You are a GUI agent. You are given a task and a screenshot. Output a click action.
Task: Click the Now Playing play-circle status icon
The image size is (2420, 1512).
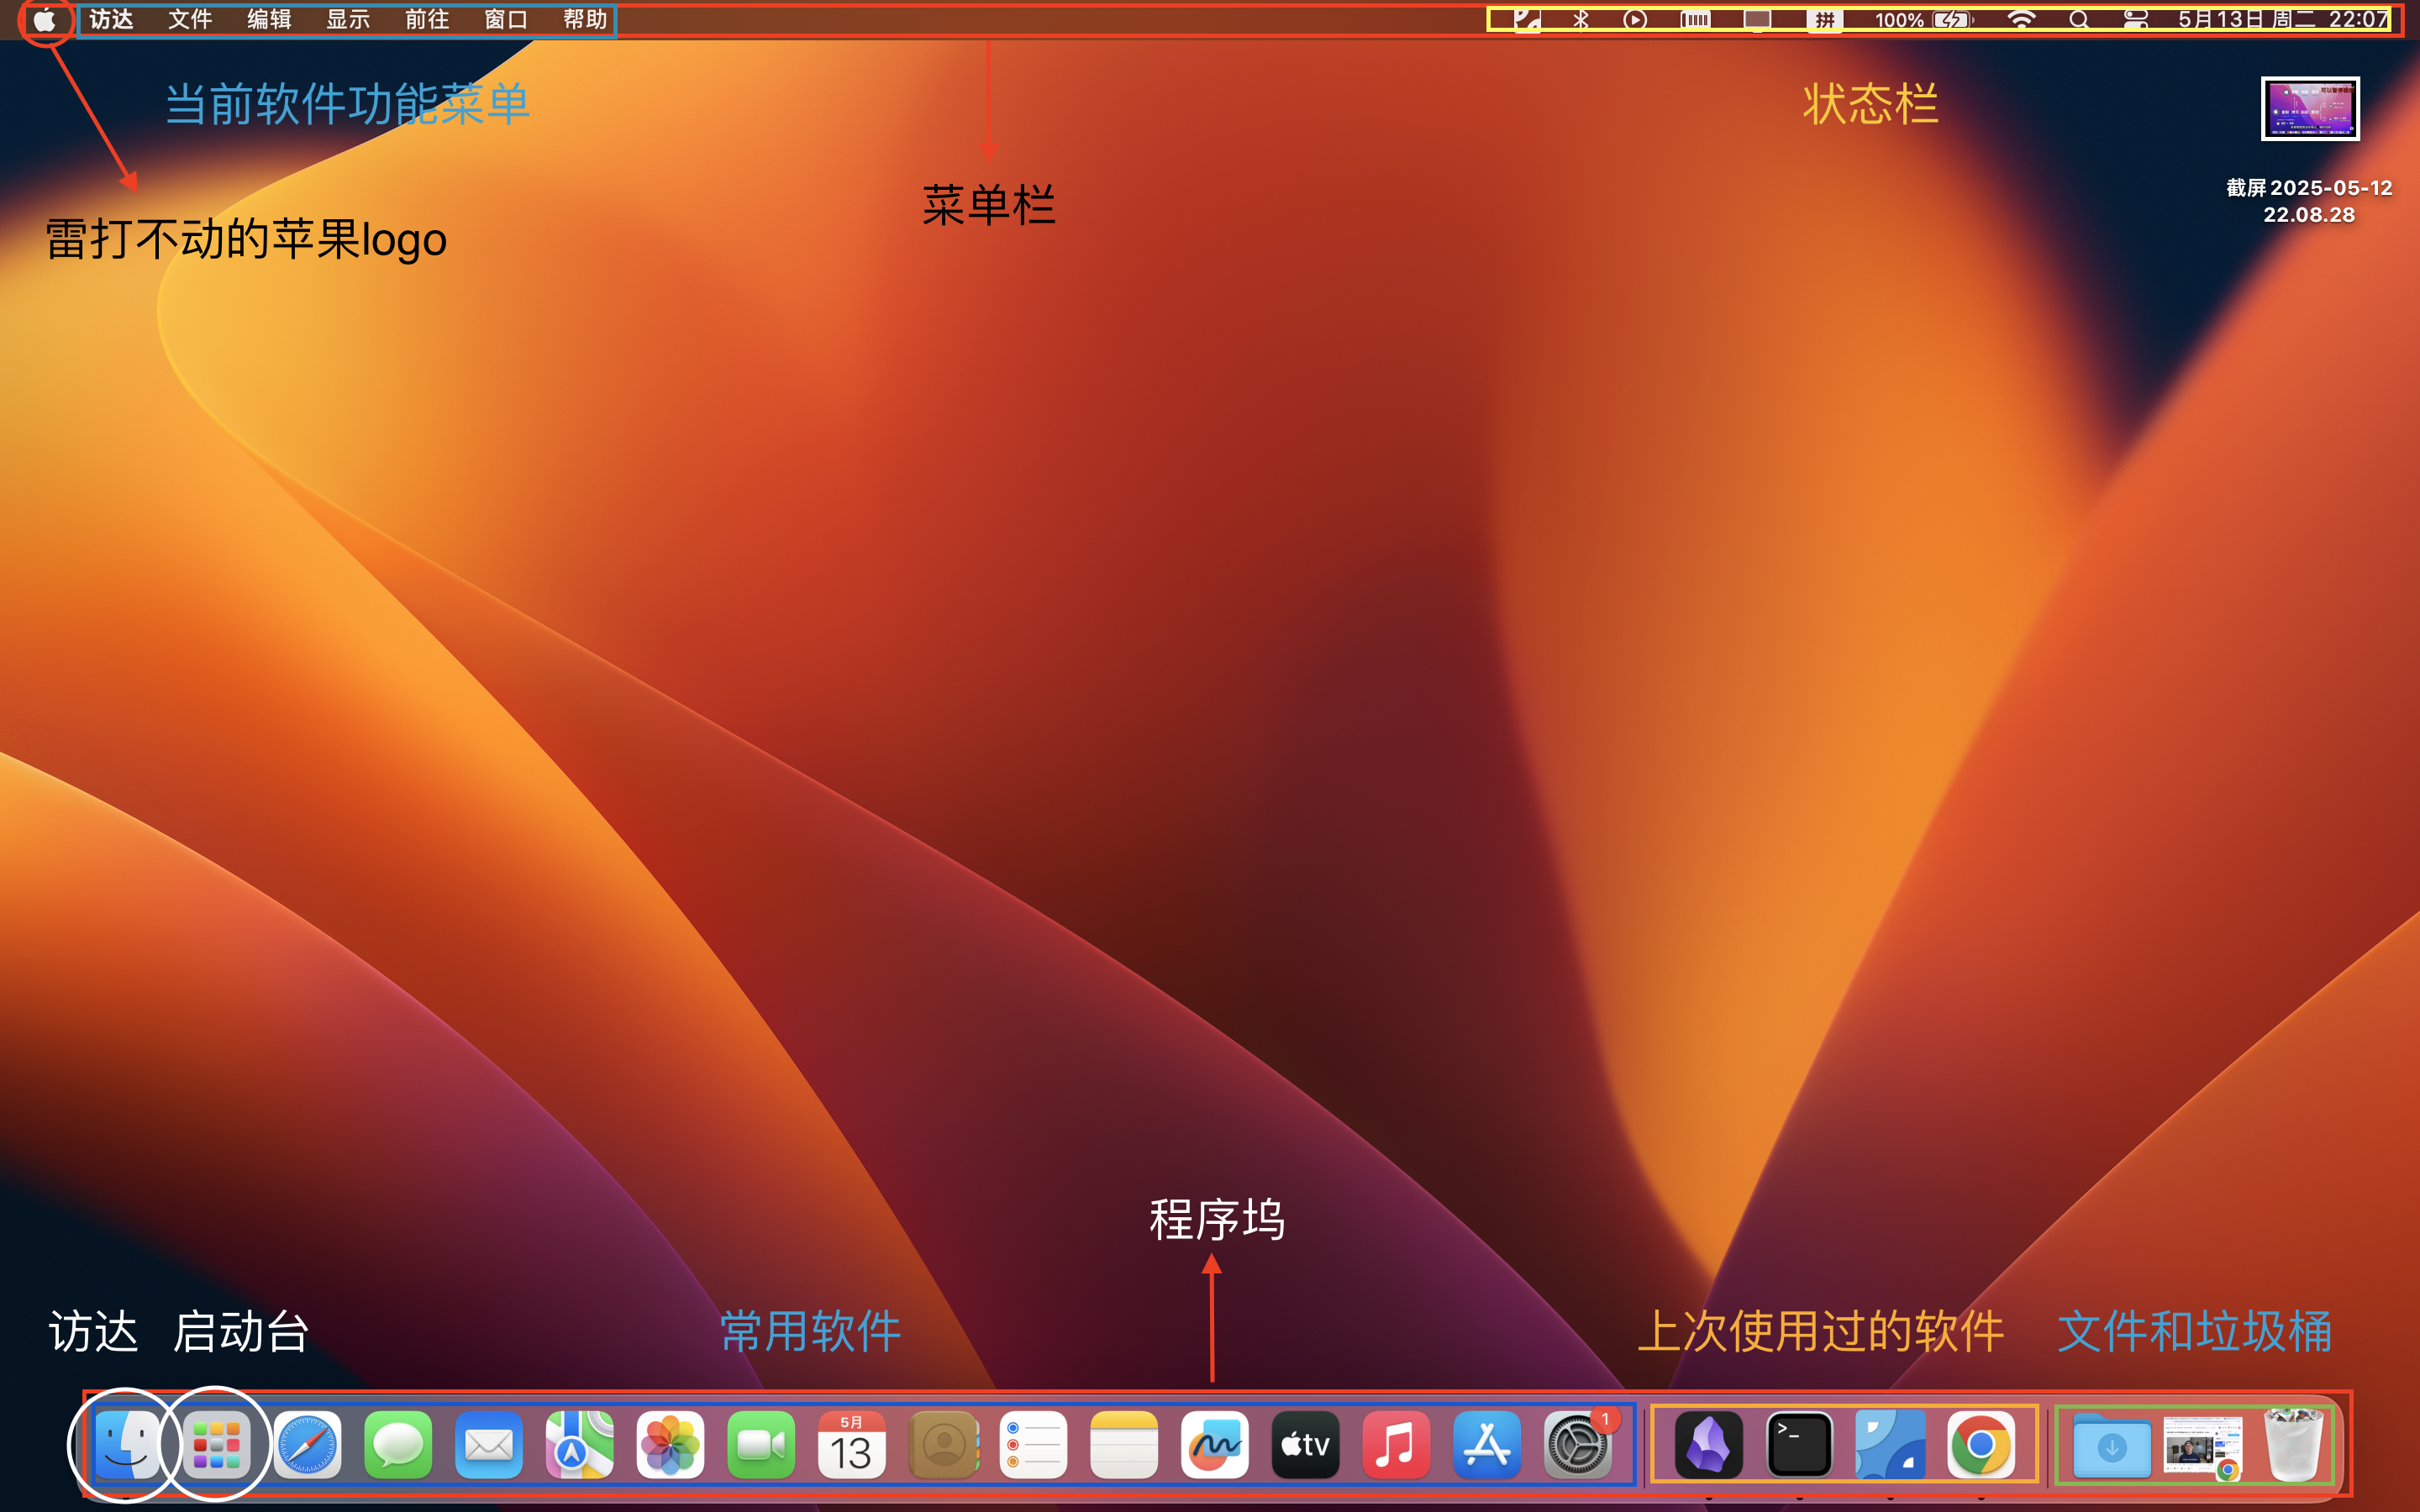click(1635, 20)
